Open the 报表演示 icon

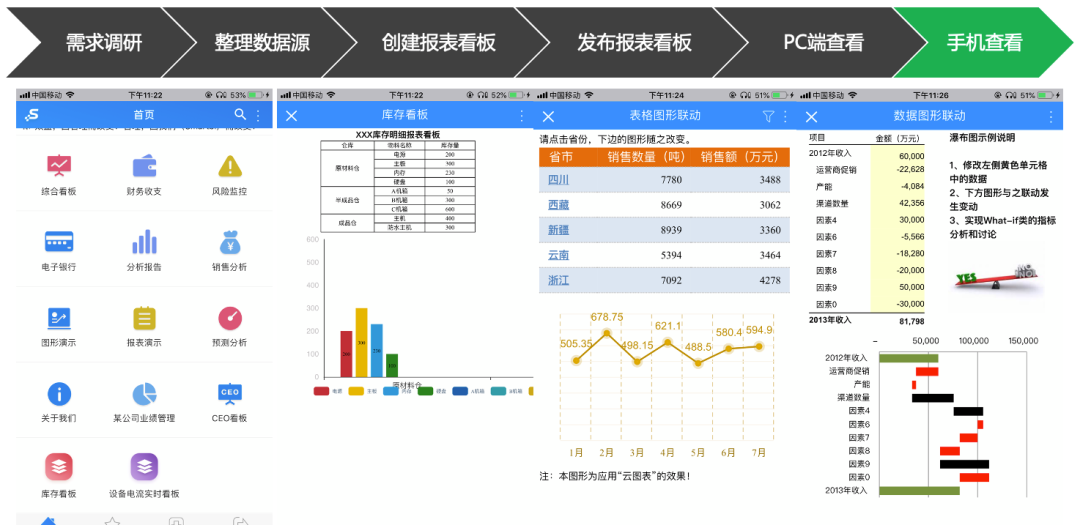click(145, 318)
